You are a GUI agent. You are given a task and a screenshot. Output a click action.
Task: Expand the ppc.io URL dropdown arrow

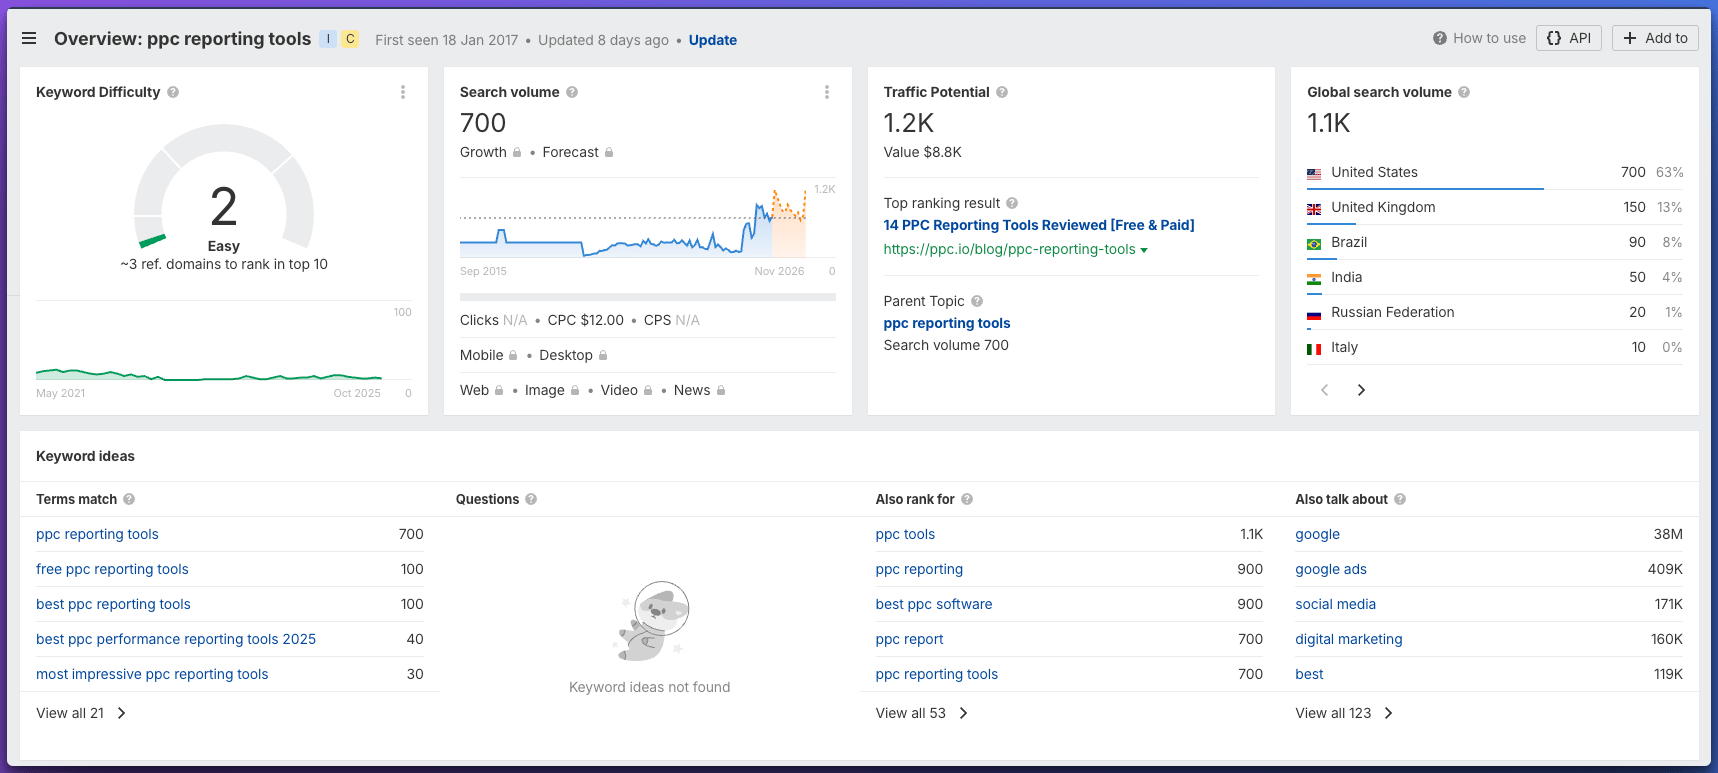[1144, 250]
